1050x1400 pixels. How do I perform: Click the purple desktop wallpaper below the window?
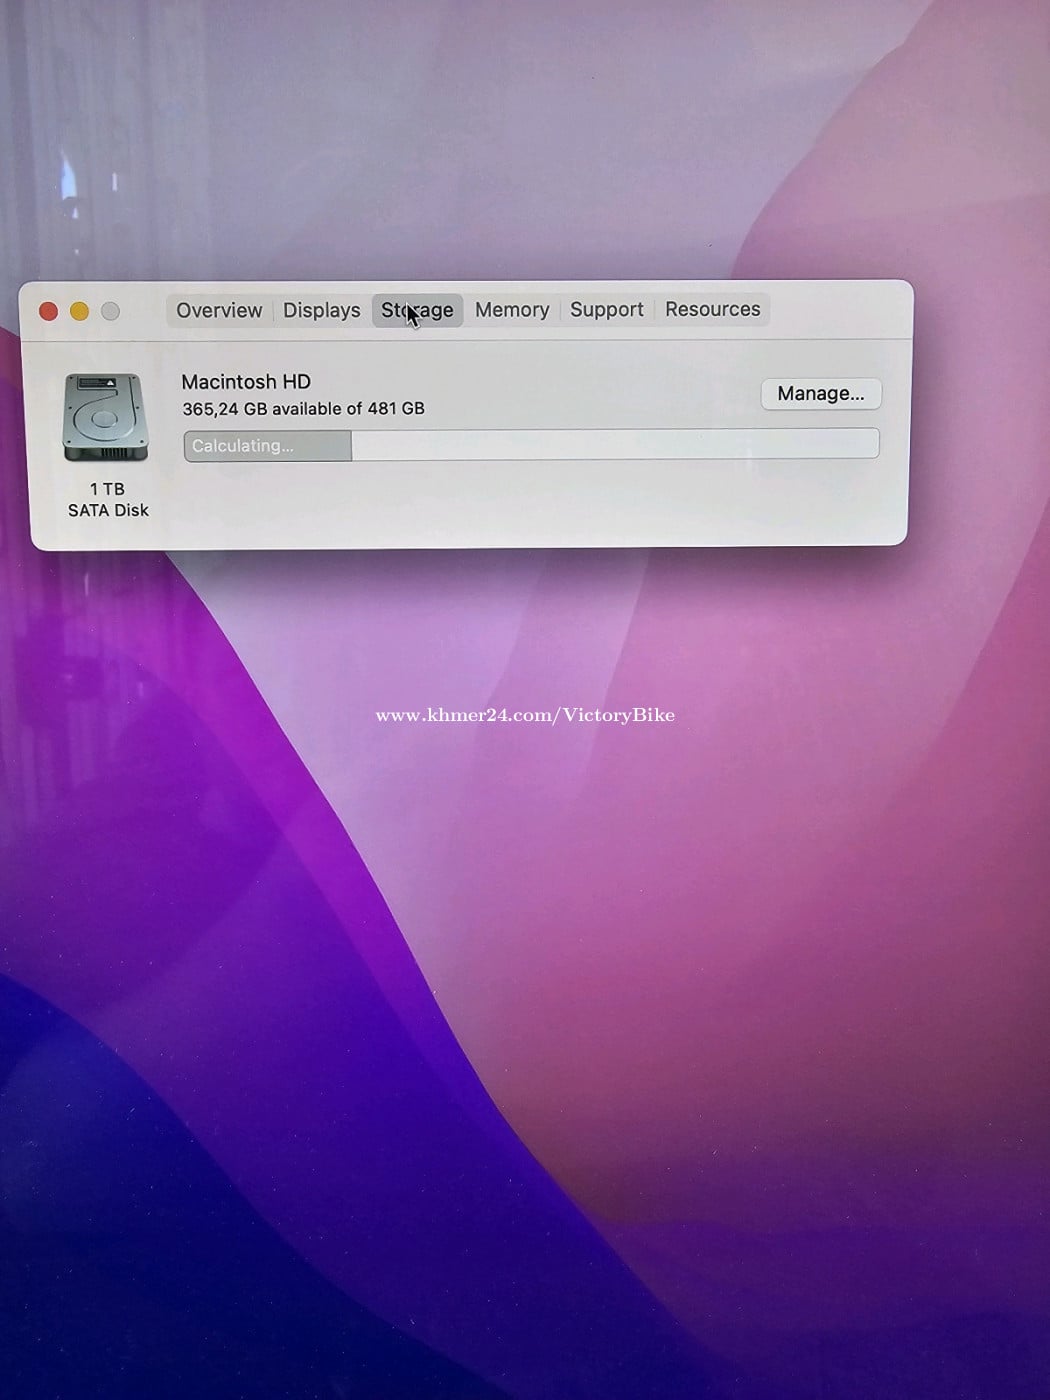300,1000
